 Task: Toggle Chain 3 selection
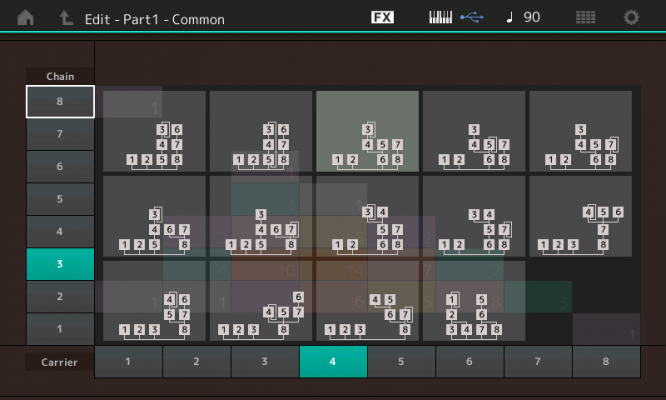(60, 264)
